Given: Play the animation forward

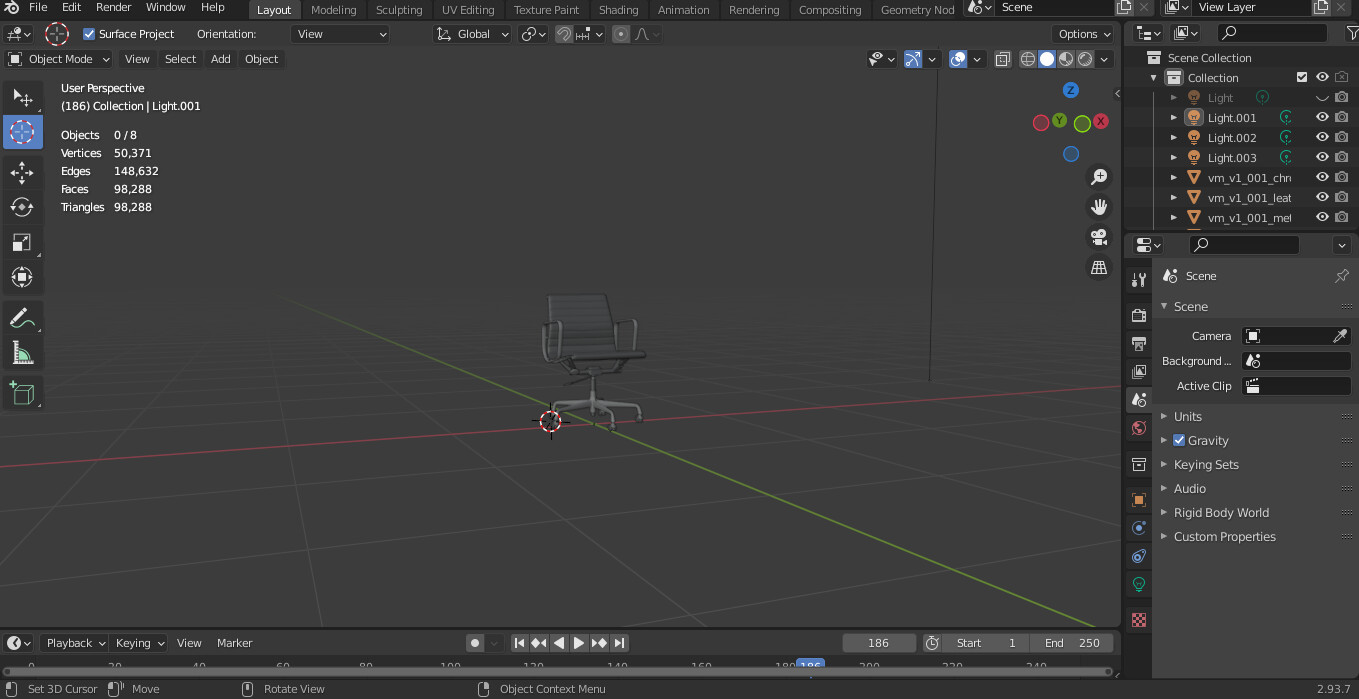Looking at the screenshot, I should tap(579, 643).
